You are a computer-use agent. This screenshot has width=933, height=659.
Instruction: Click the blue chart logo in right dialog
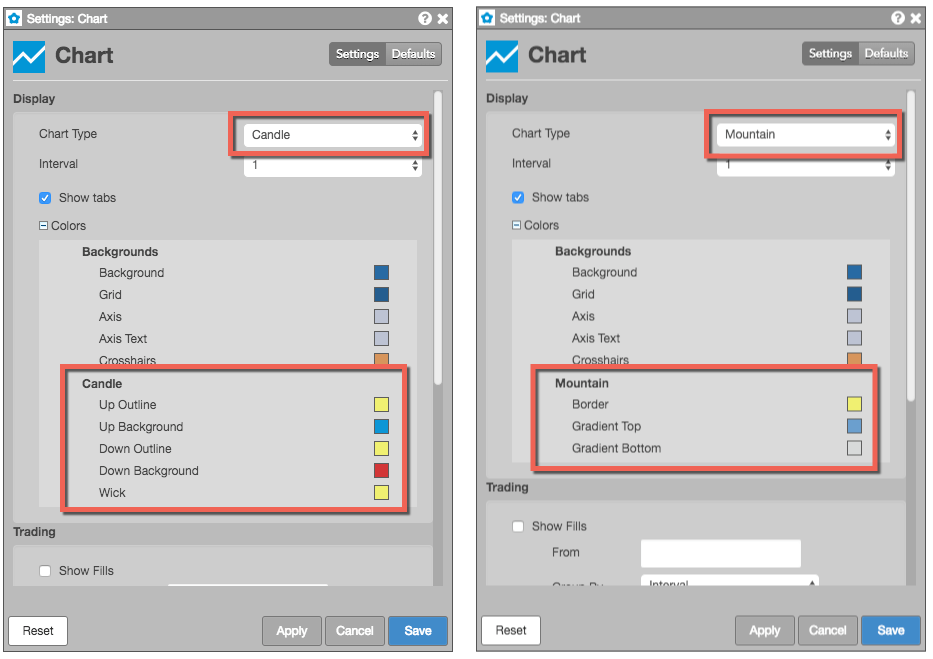pos(502,56)
